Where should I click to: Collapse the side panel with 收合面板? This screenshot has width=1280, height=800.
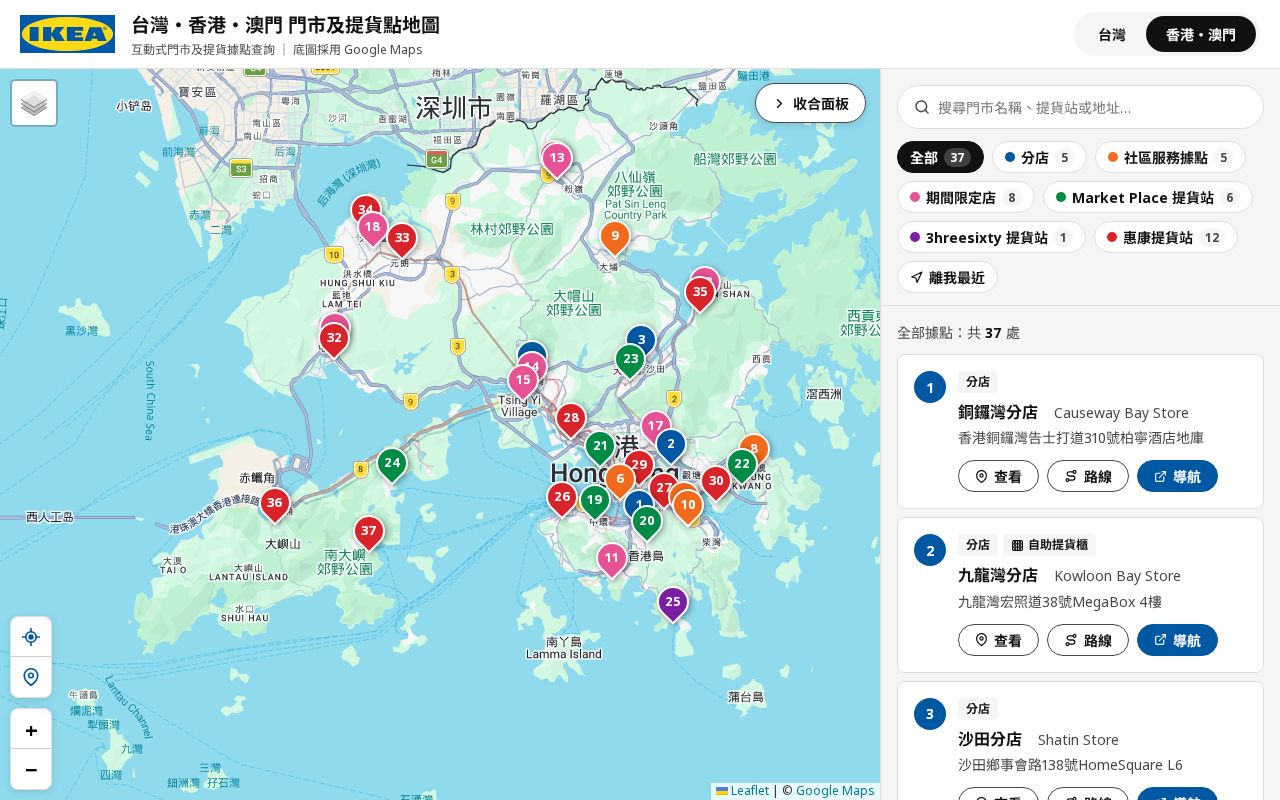coord(810,103)
